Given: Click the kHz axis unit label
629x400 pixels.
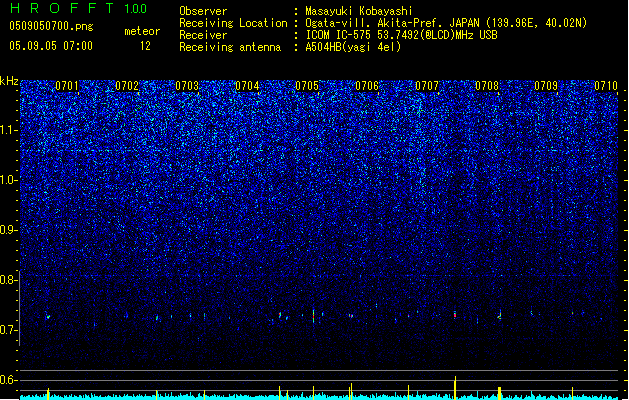Looking at the screenshot, I should click(x=9, y=81).
